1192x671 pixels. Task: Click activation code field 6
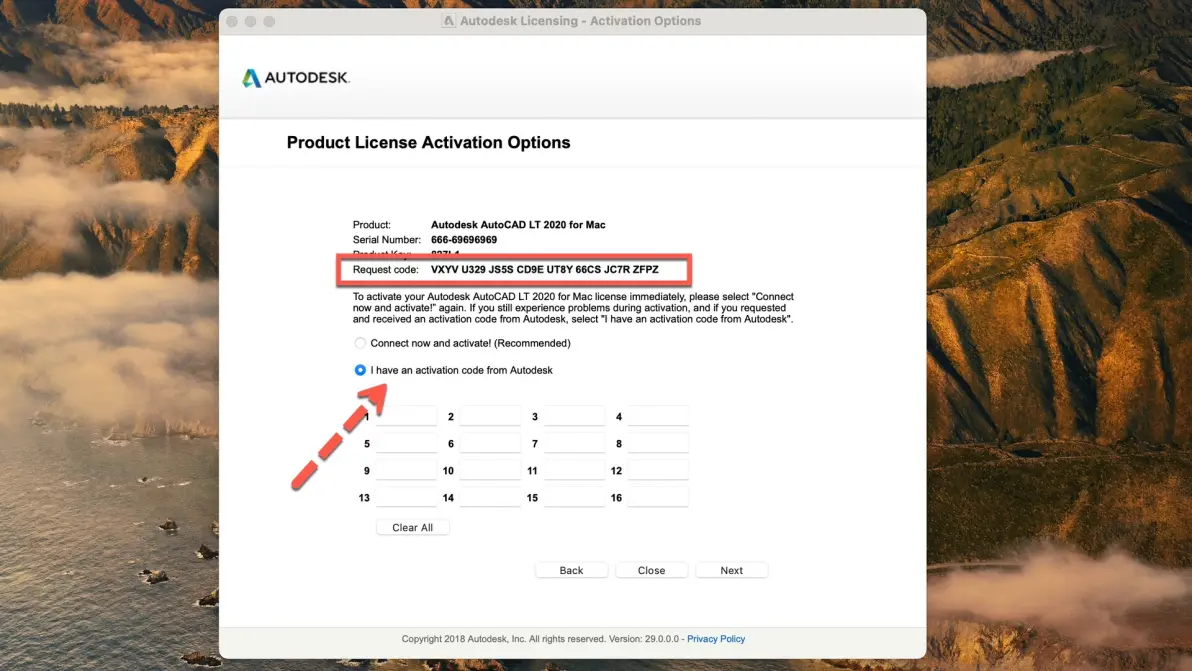click(x=490, y=444)
